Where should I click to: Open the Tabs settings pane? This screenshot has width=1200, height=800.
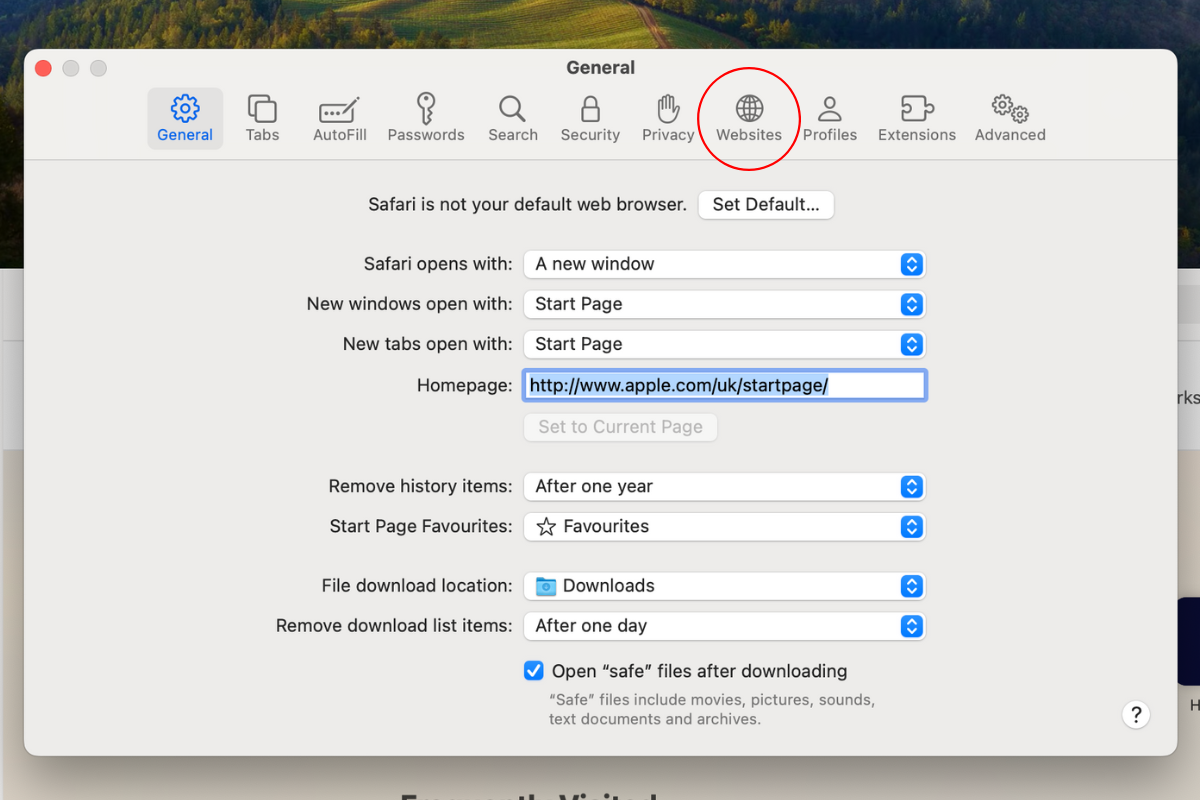262,118
